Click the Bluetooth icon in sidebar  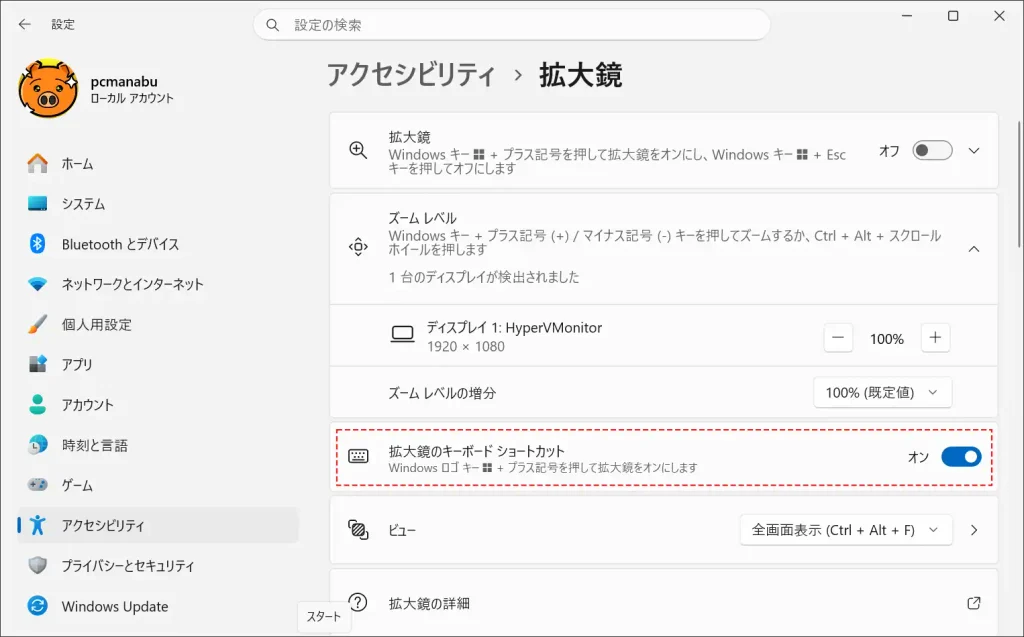[x=37, y=244]
